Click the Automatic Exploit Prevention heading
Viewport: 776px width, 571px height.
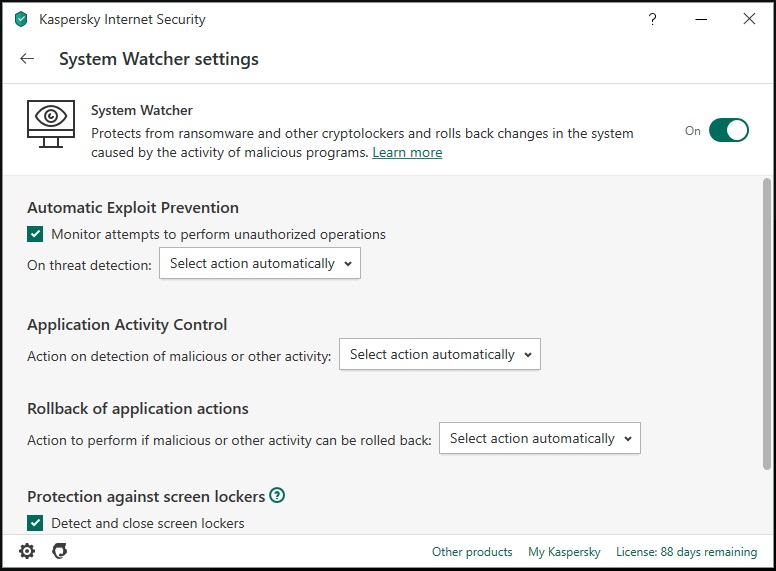[x=133, y=208]
